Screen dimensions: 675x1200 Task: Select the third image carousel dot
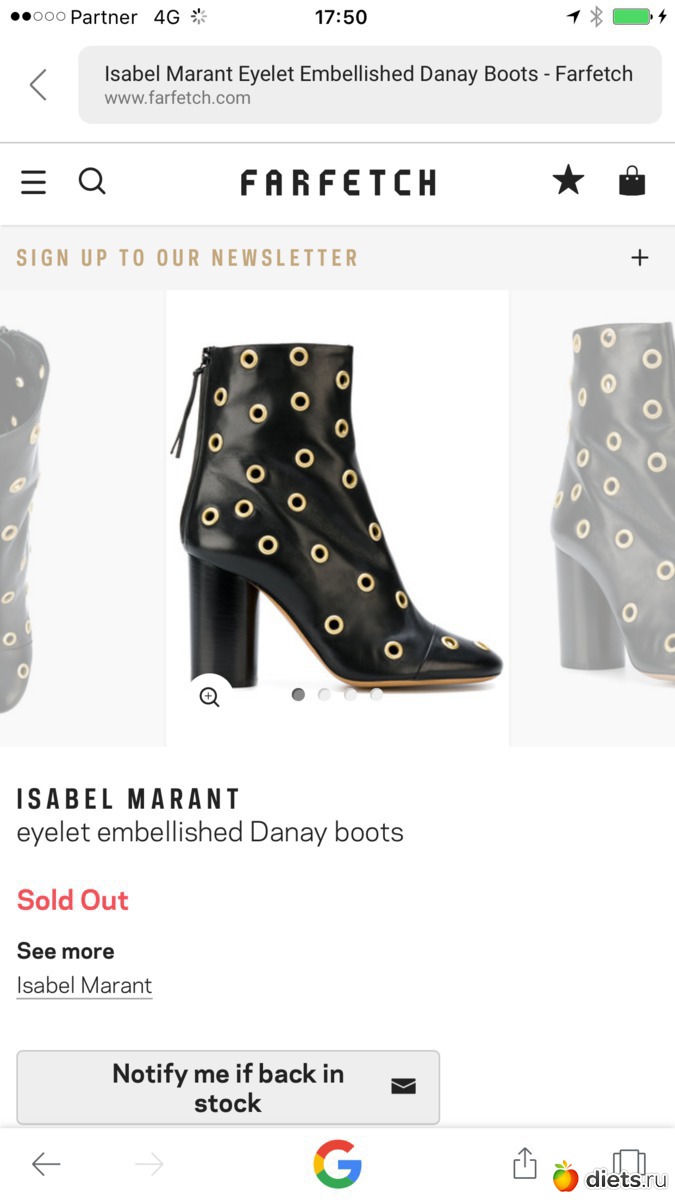(x=350, y=694)
